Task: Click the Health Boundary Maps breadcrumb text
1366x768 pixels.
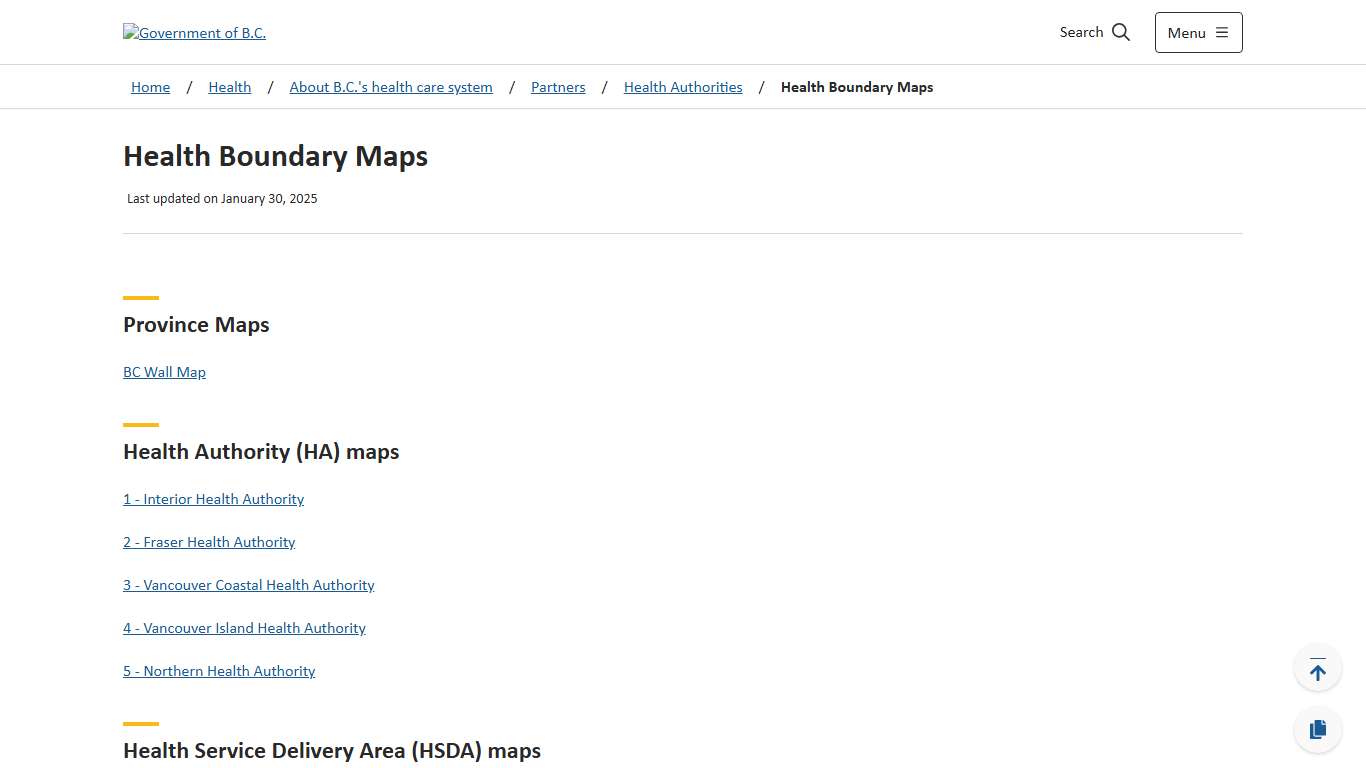Action: click(857, 87)
